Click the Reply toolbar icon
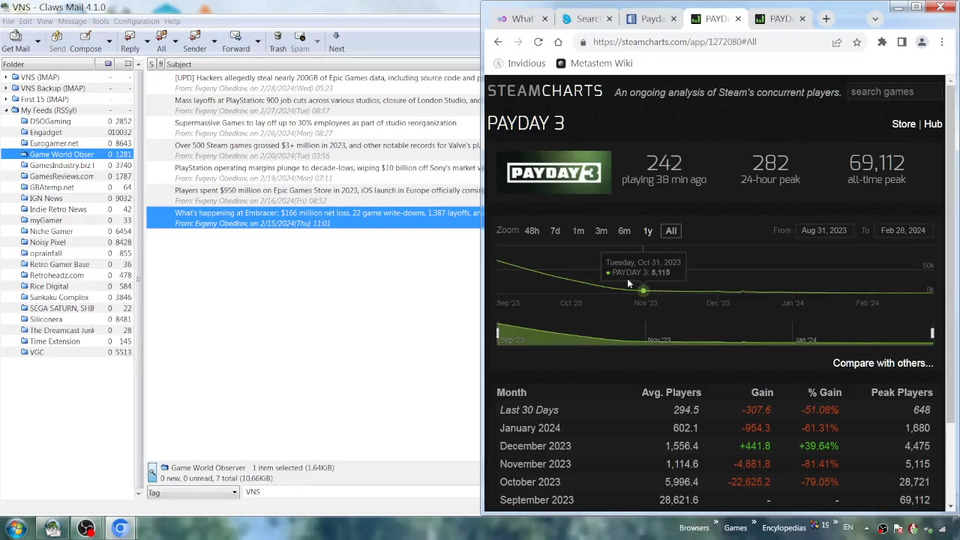The width and height of the screenshot is (960, 540). pyautogui.click(x=130, y=41)
